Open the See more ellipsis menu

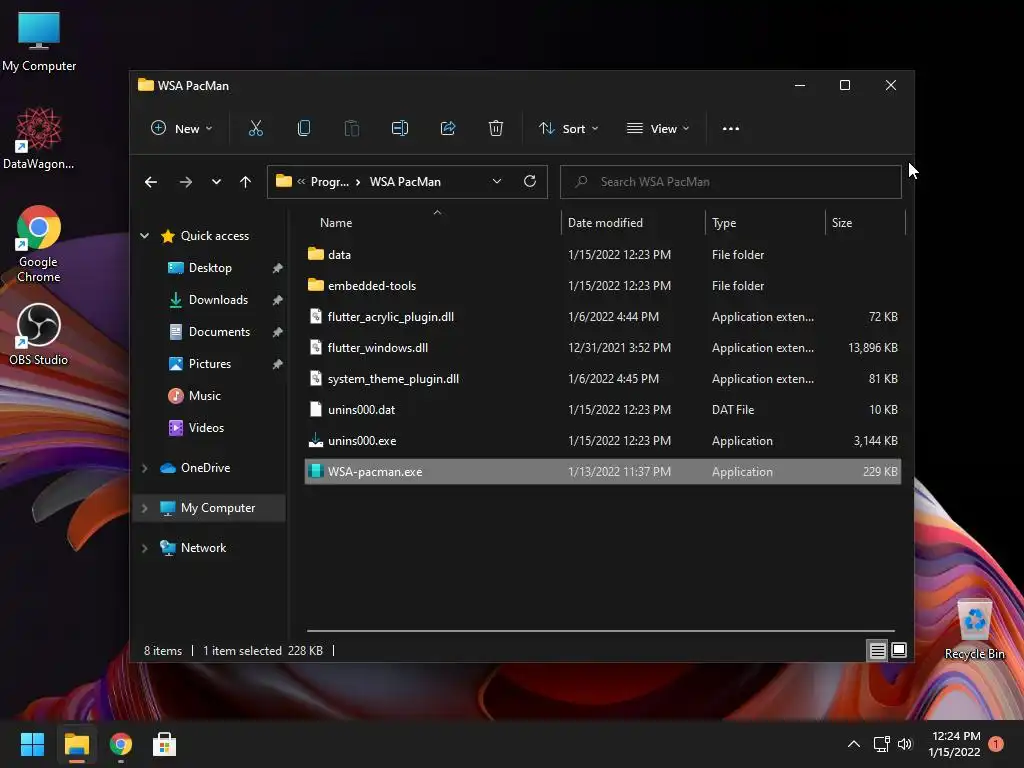(731, 129)
